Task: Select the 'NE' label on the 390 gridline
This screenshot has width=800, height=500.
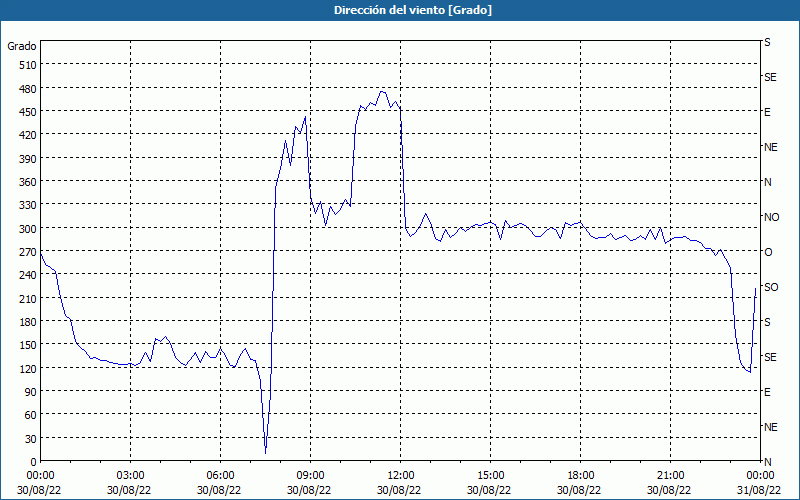Action: coord(770,147)
